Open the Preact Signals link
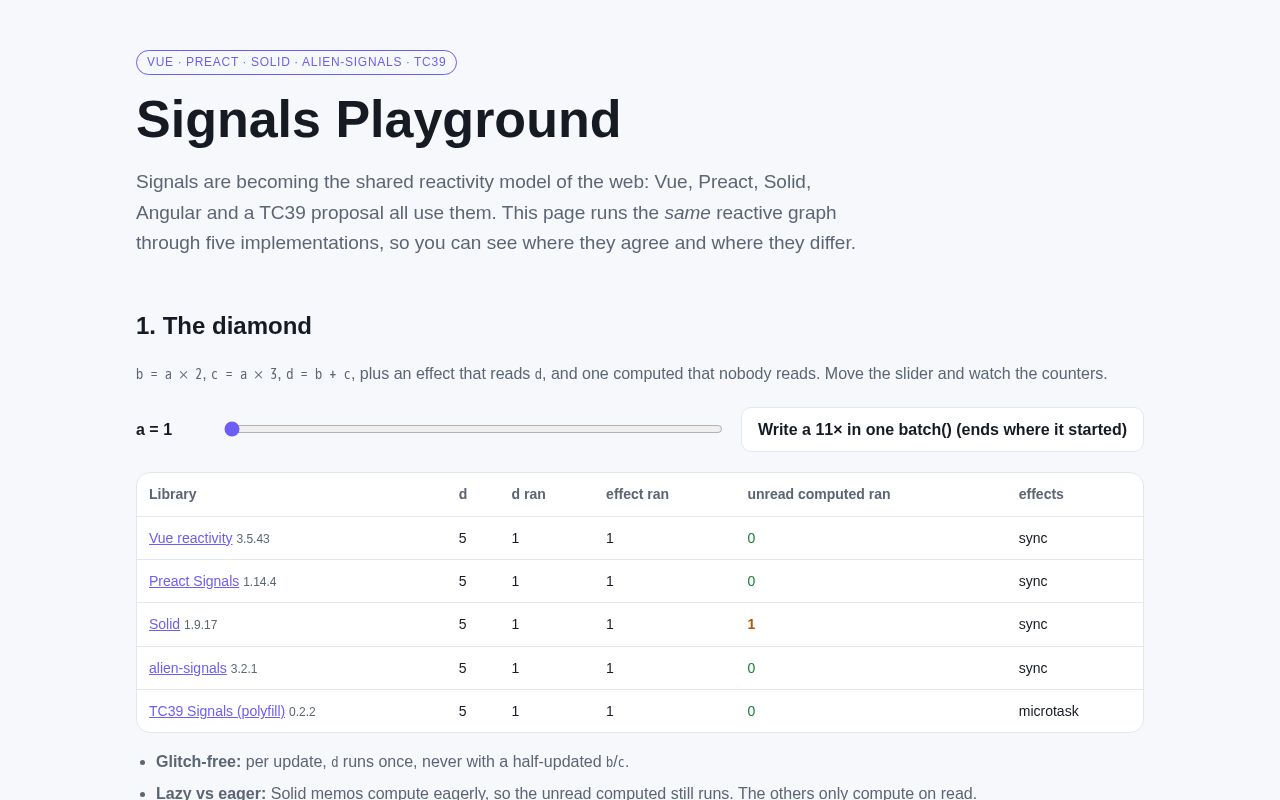1280x800 pixels. (x=194, y=581)
